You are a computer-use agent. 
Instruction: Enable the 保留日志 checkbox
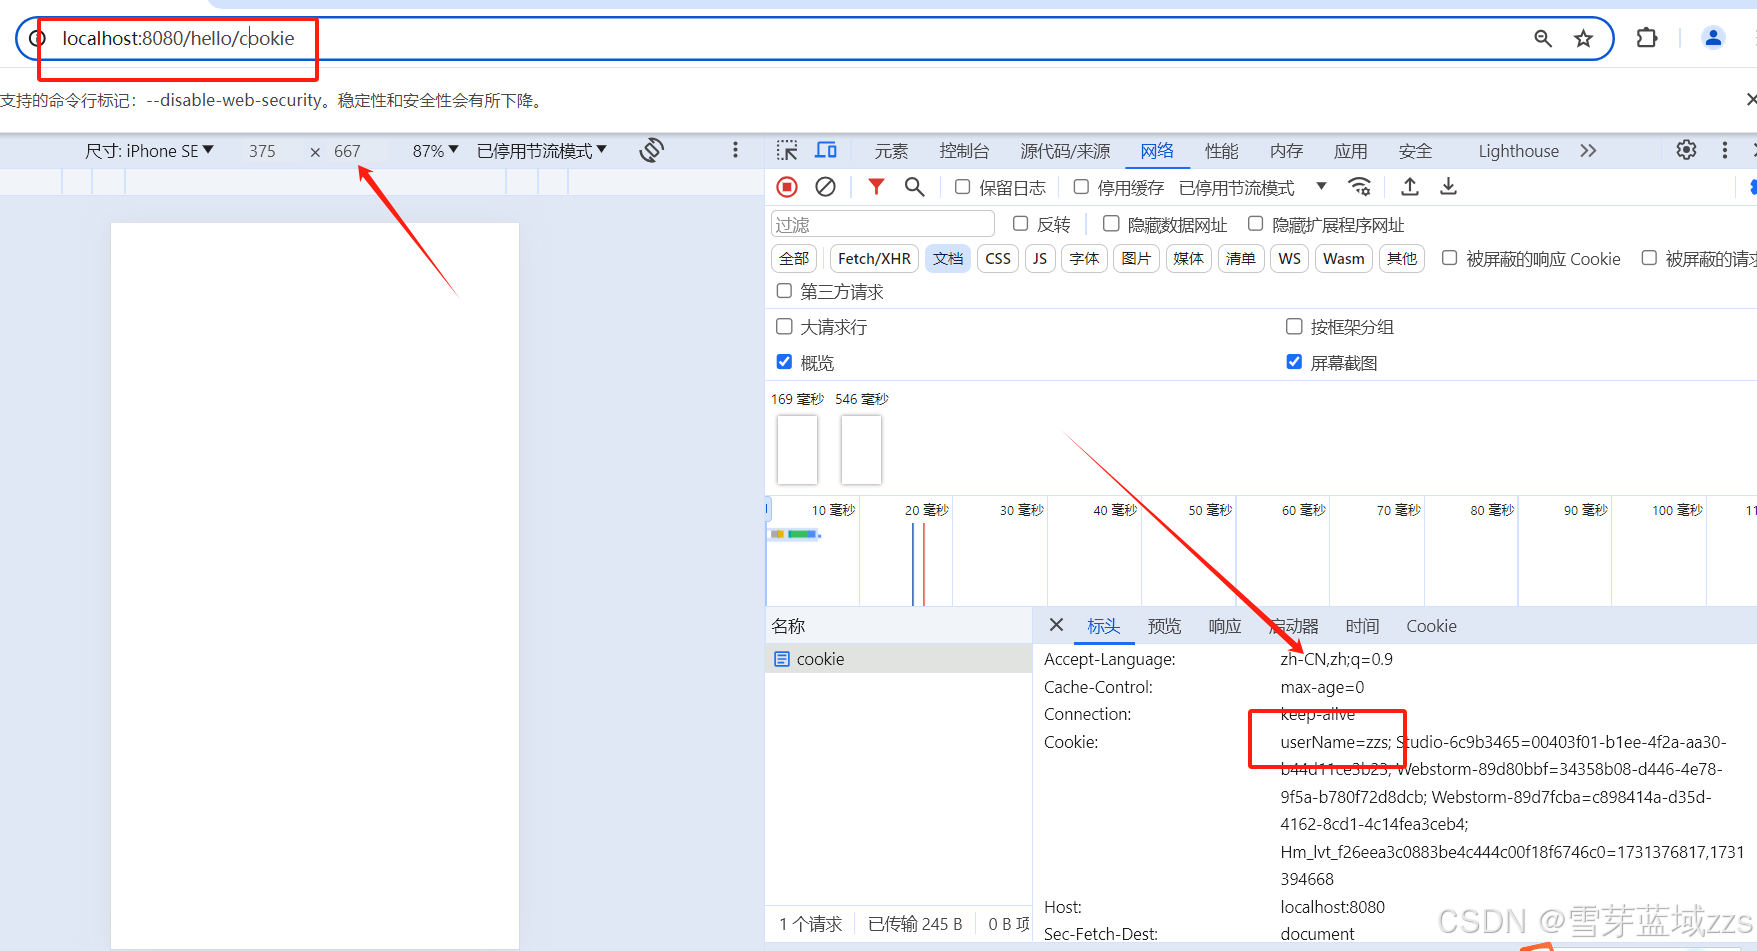[962, 187]
